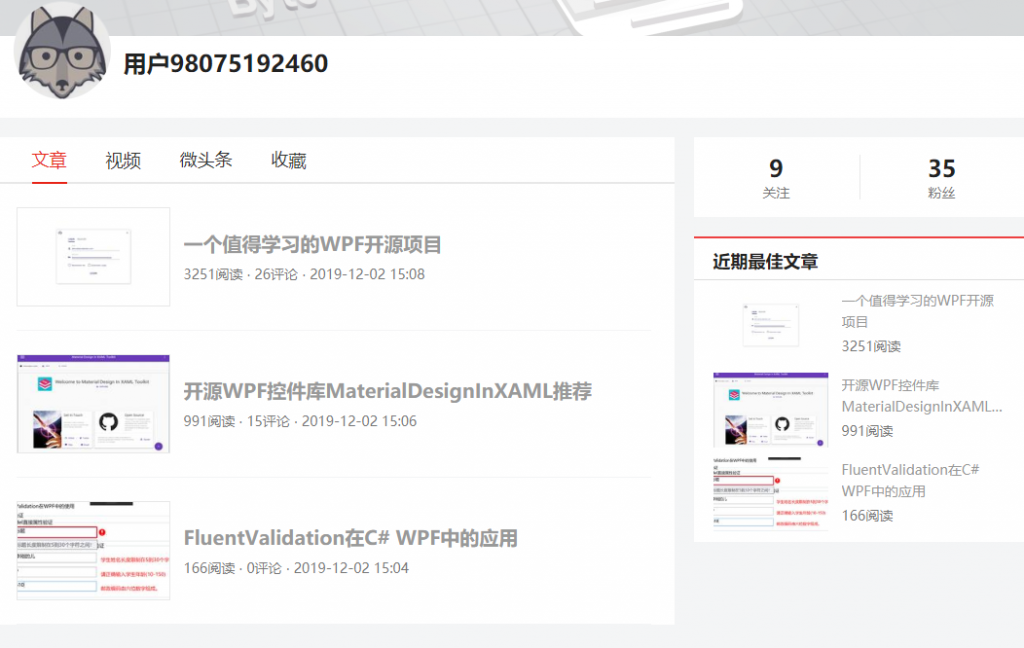
Task: Click the 近期最佳文章 section heading
Action: point(765,262)
